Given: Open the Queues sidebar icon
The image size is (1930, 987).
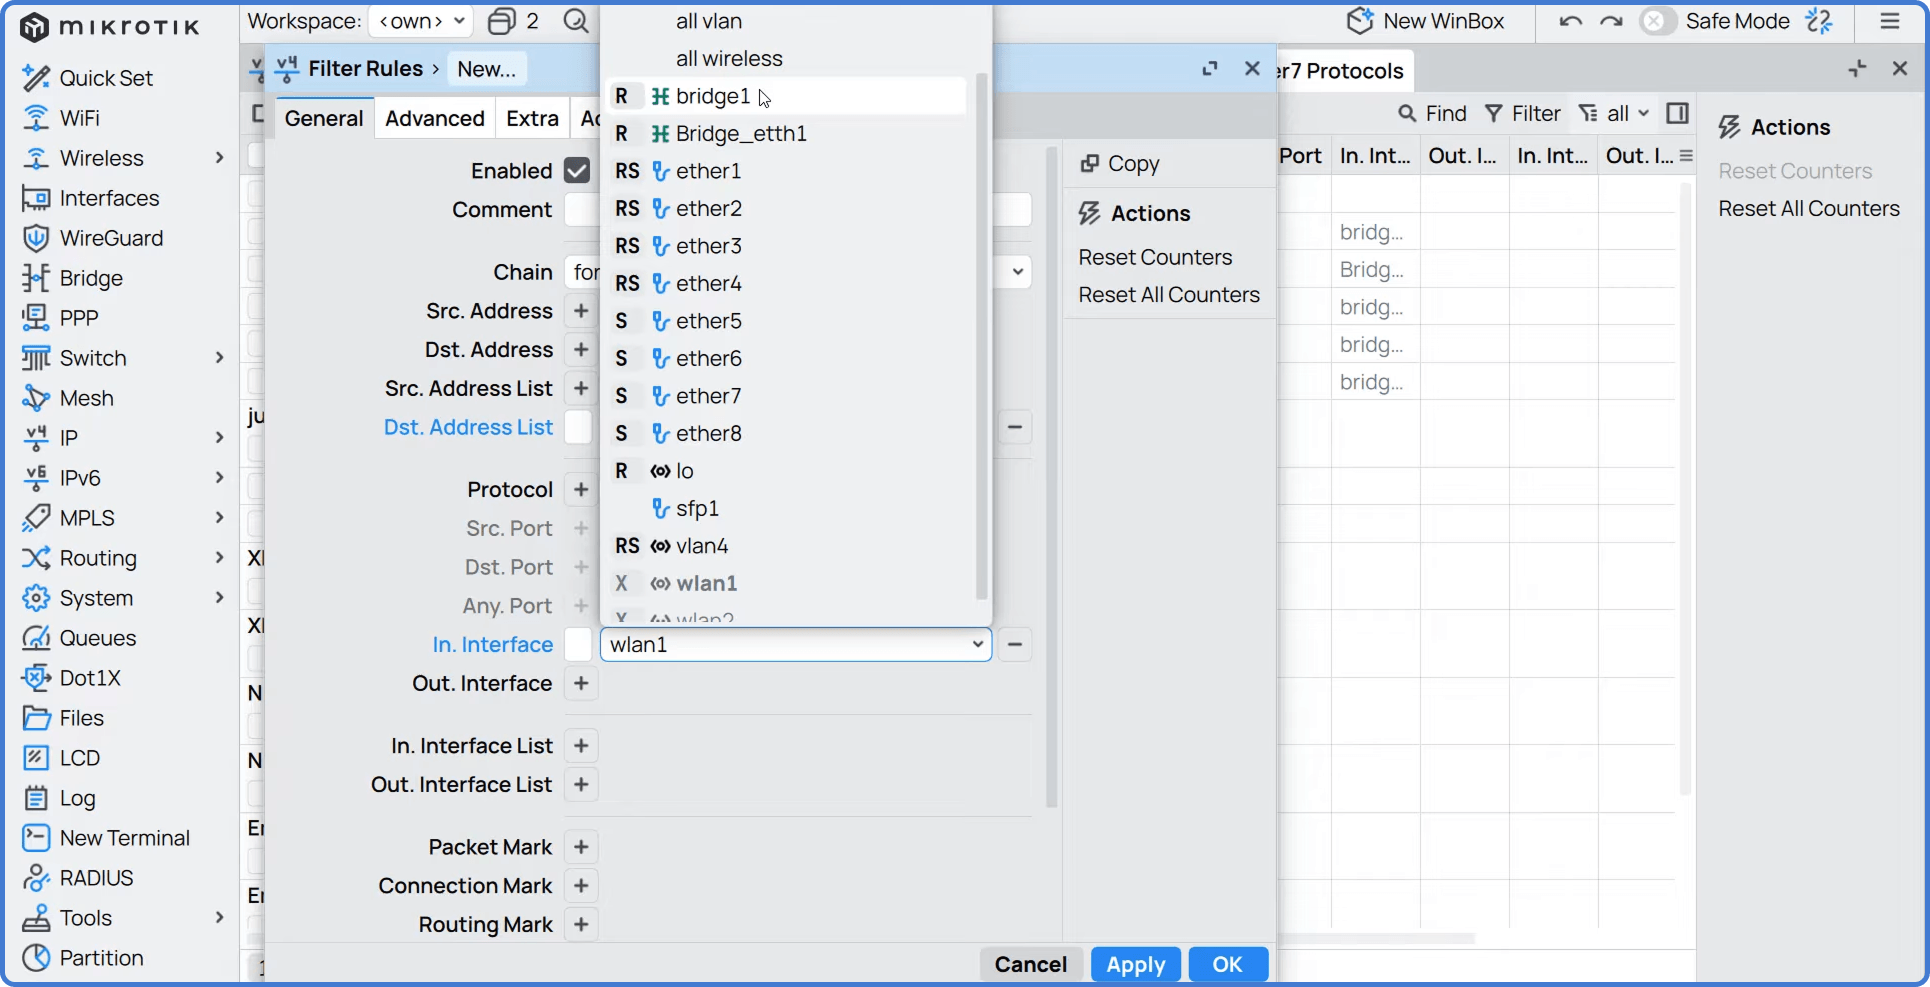Looking at the screenshot, I should 36,638.
